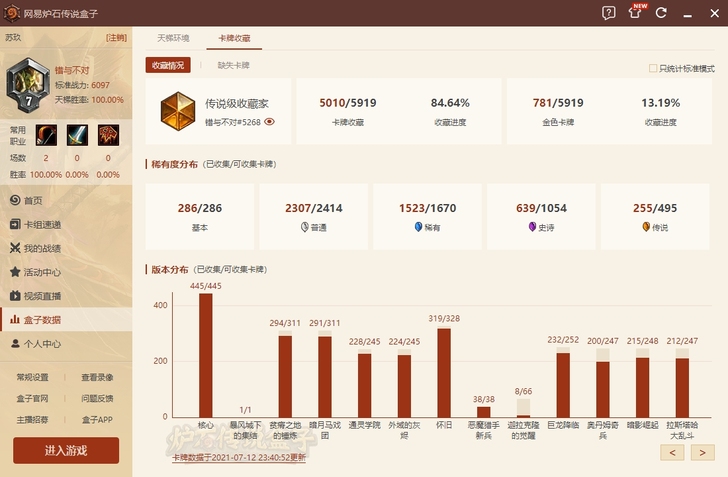Toggle the eye icon beside battle tag
The image size is (728, 477).
tap(269, 122)
